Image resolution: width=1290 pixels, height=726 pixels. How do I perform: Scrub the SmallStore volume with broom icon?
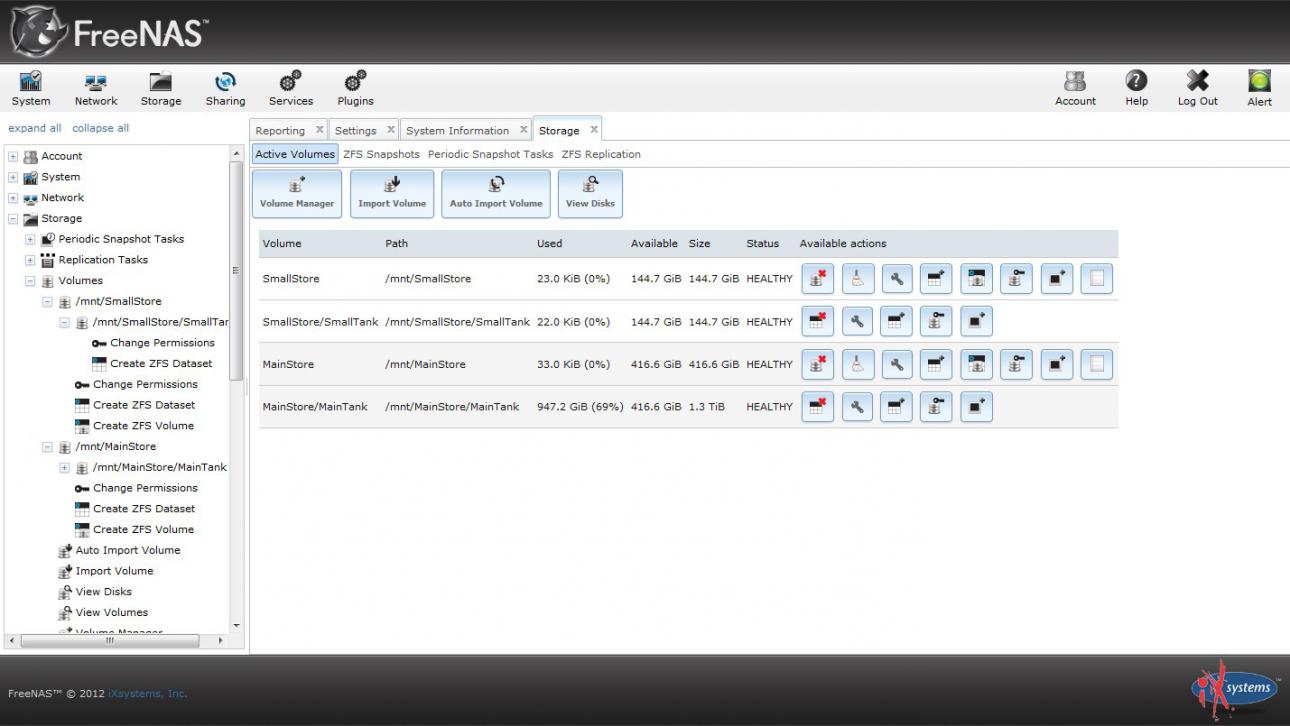tap(857, 279)
